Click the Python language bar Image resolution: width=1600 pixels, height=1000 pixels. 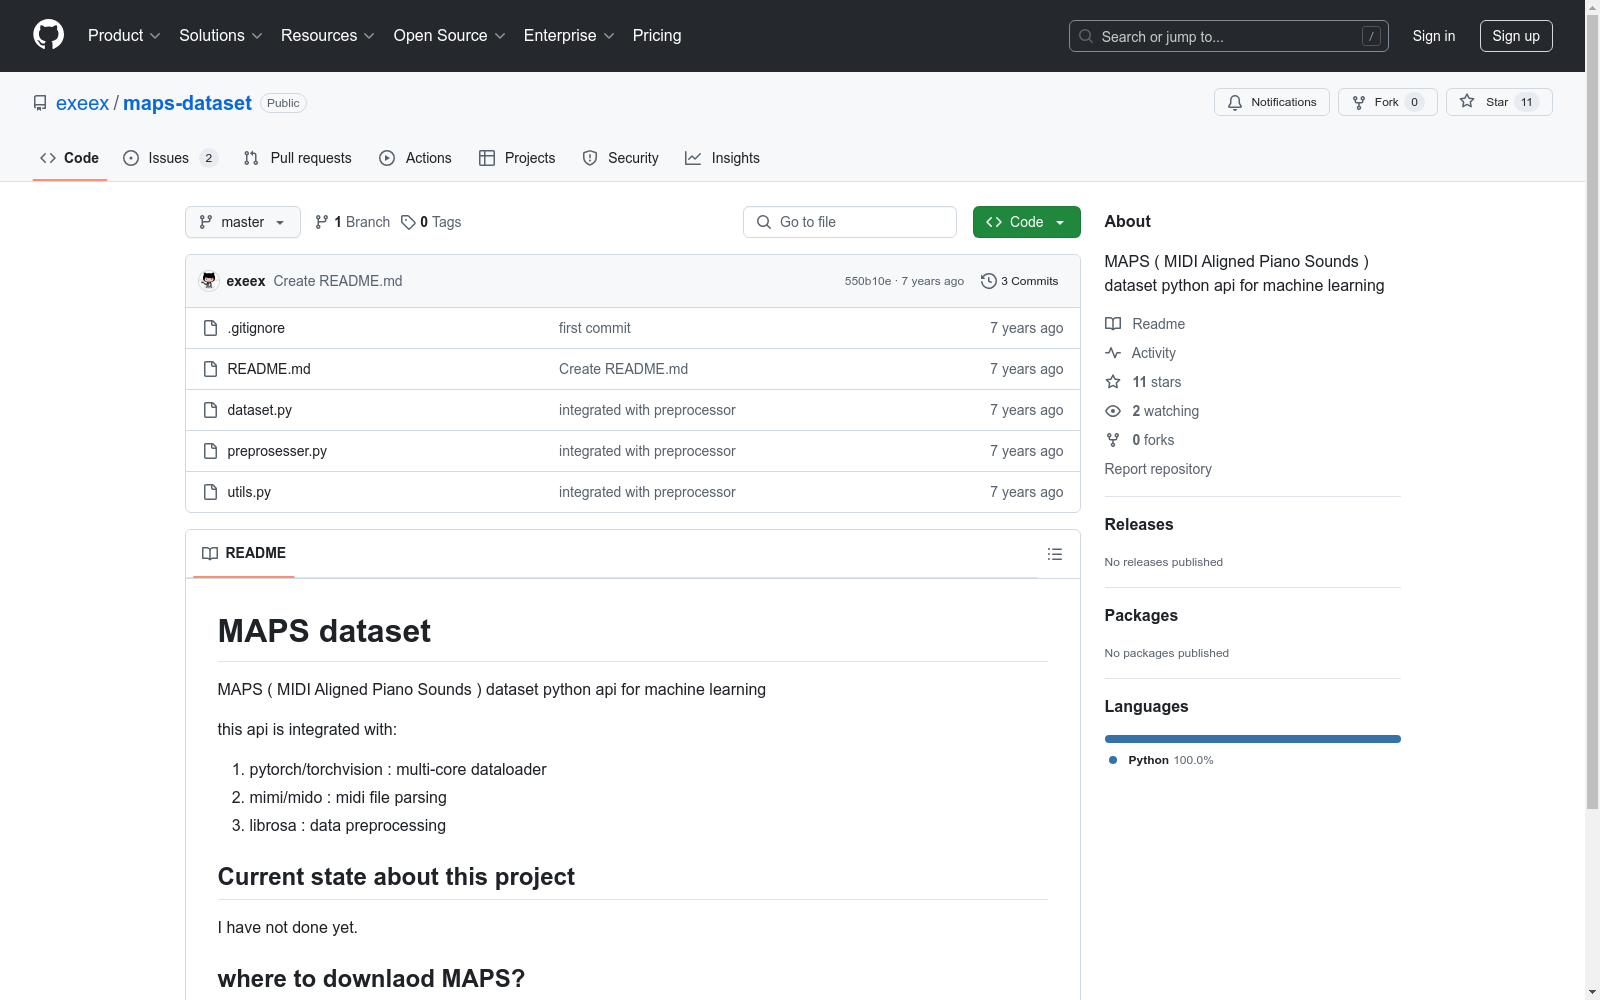tap(1252, 739)
